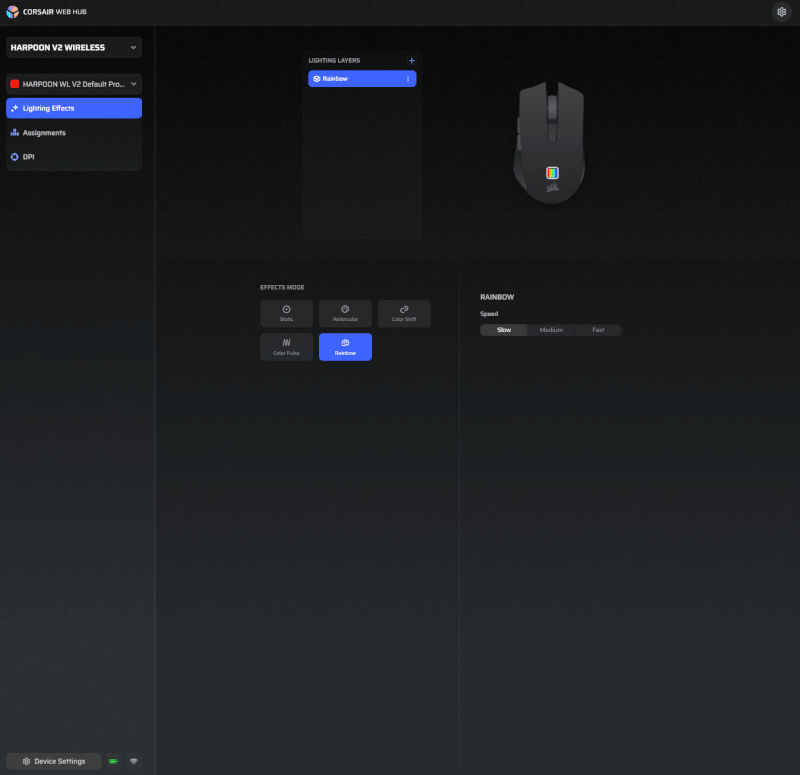The image size is (800, 775).
Task: Select Lighting Effects in the sidebar
Action: click(x=74, y=108)
